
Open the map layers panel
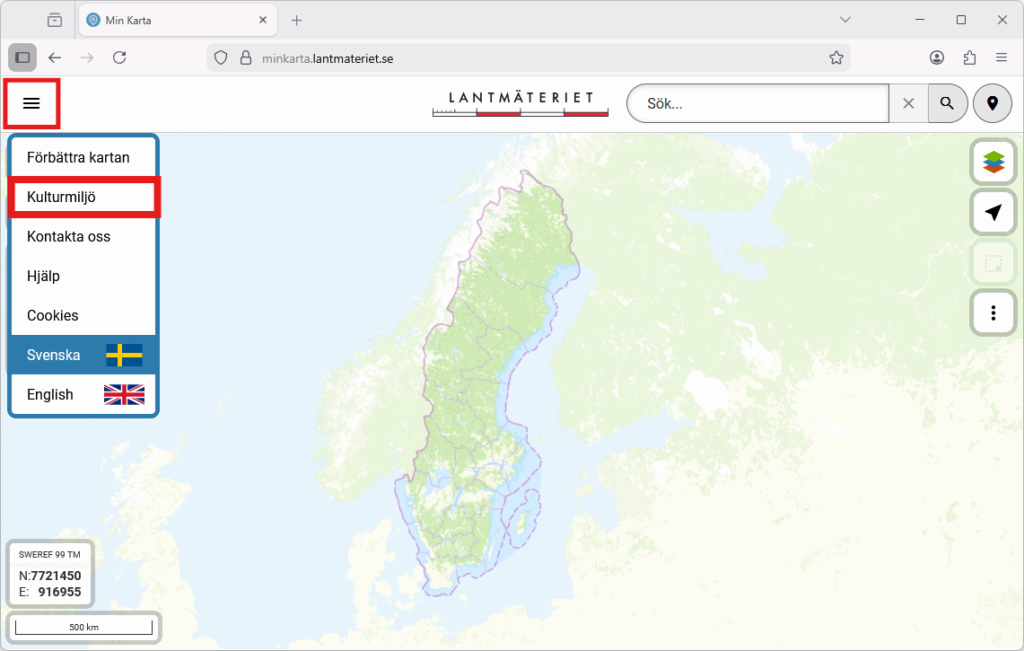pos(992,161)
